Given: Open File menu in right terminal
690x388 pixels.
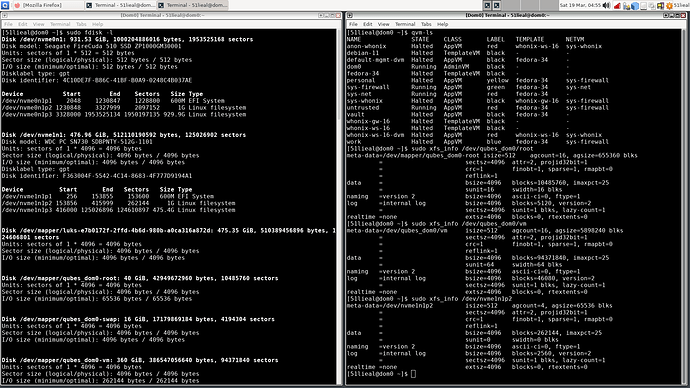Looking at the screenshot, I should pos(353,24).
